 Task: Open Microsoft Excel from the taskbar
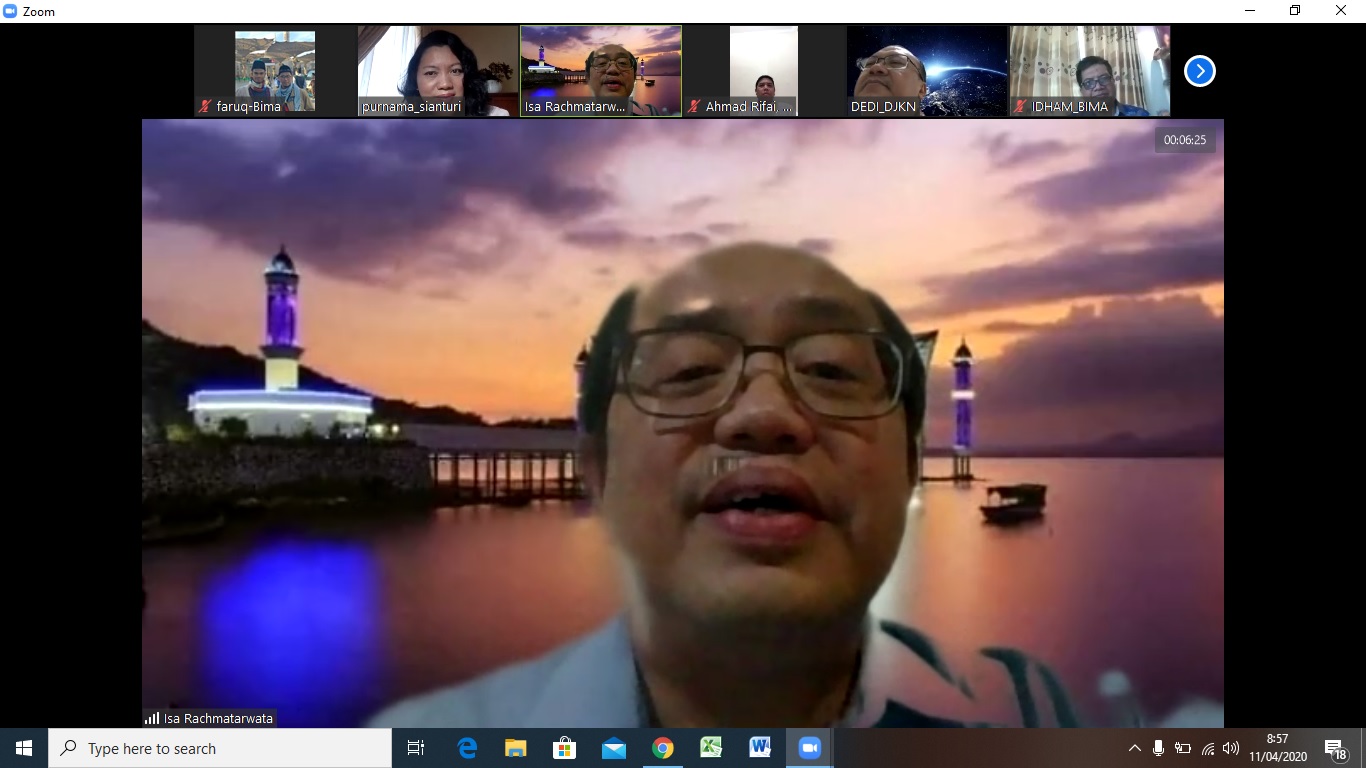click(x=711, y=748)
